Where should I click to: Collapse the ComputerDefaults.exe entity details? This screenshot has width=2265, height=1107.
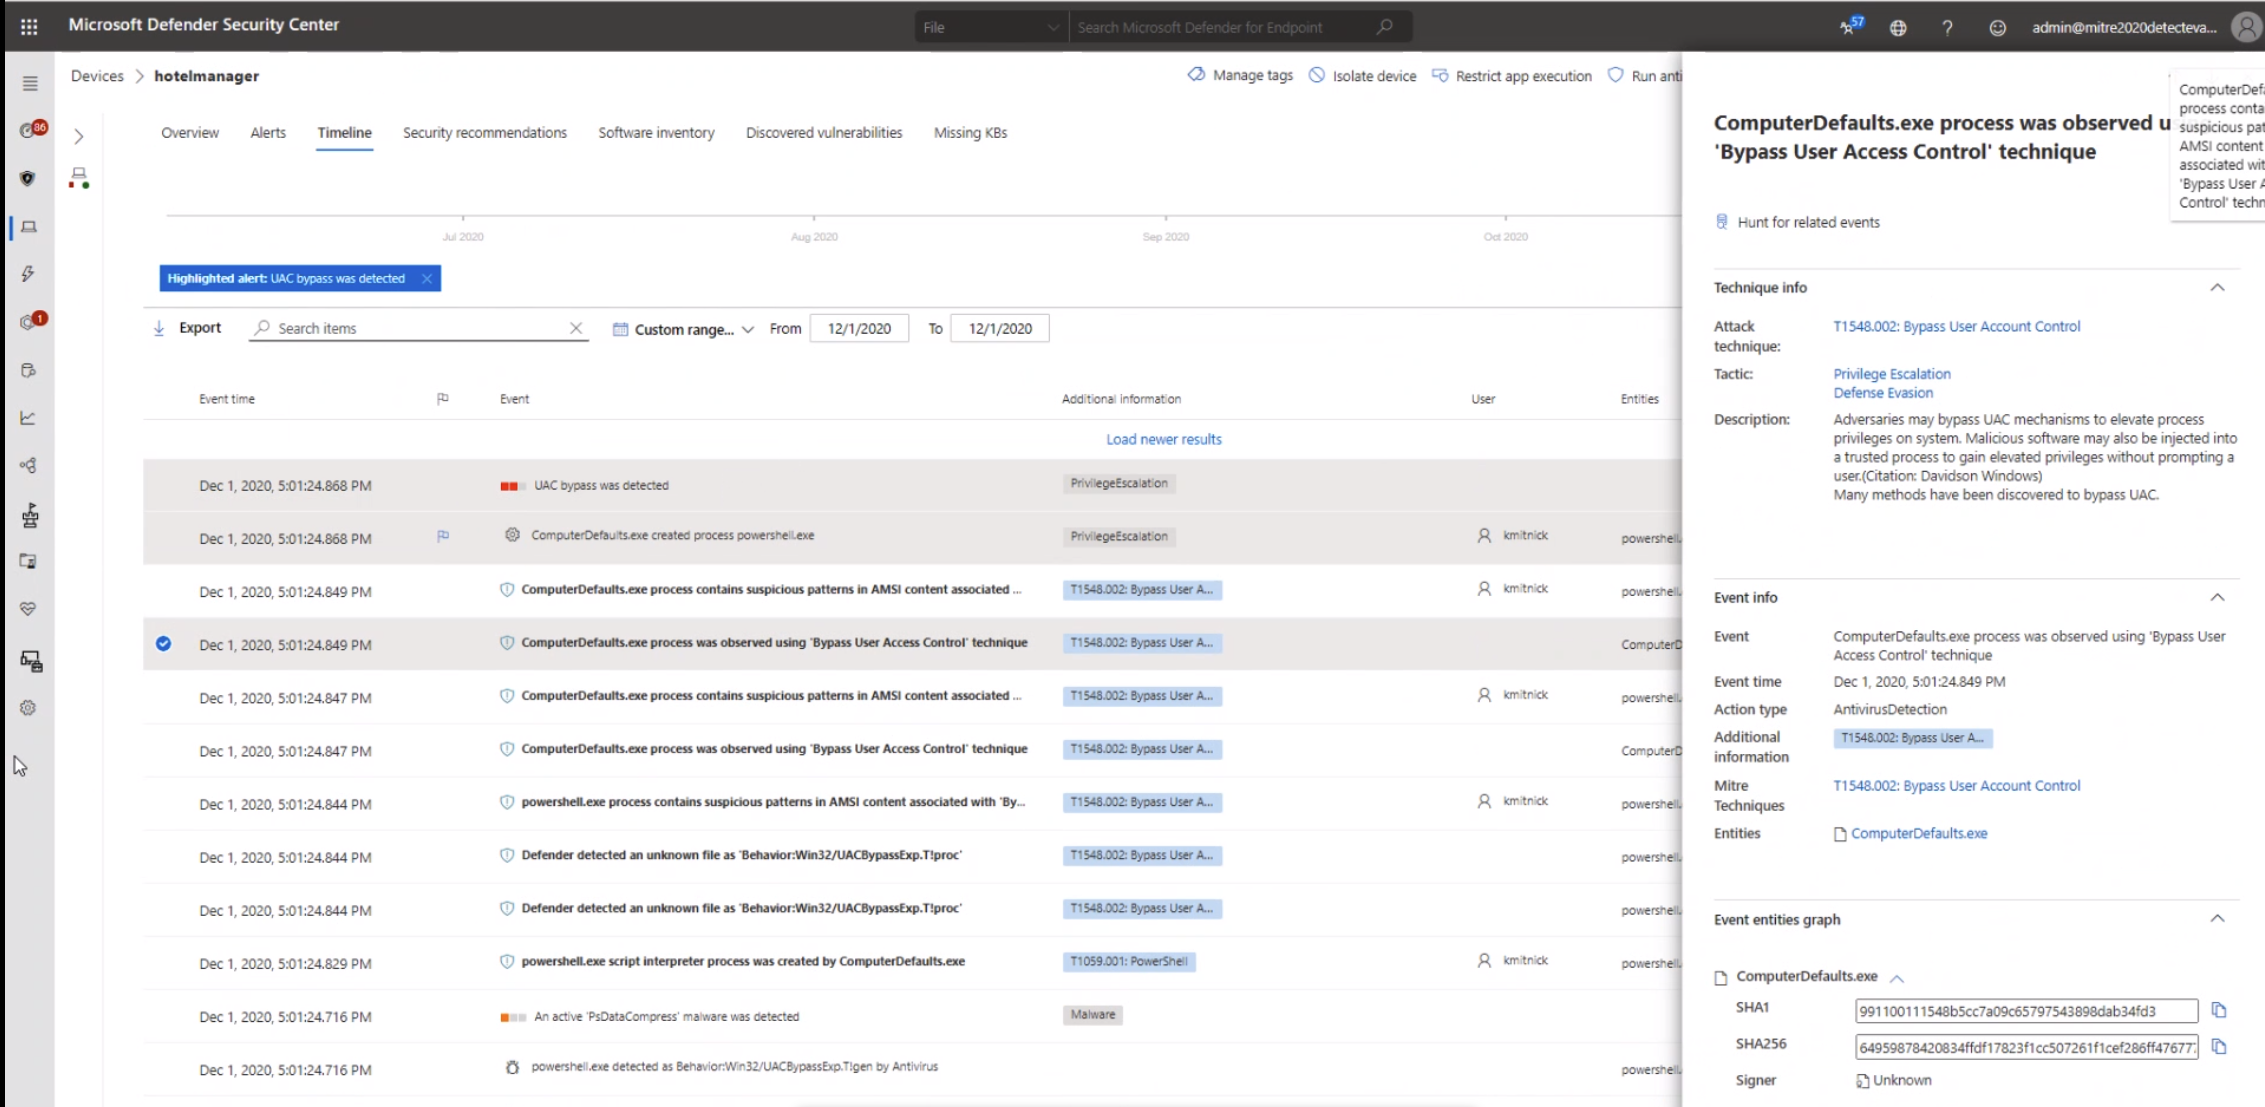click(x=1897, y=978)
